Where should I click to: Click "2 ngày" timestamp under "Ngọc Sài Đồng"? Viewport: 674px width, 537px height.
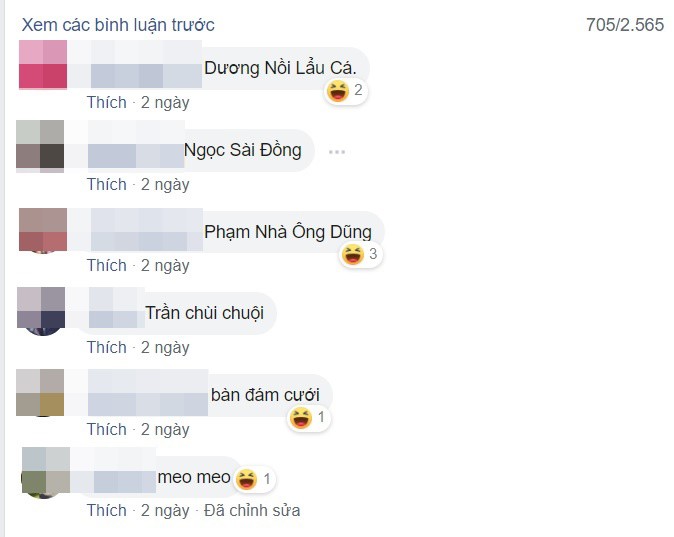pyautogui.click(x=165, y=184)
